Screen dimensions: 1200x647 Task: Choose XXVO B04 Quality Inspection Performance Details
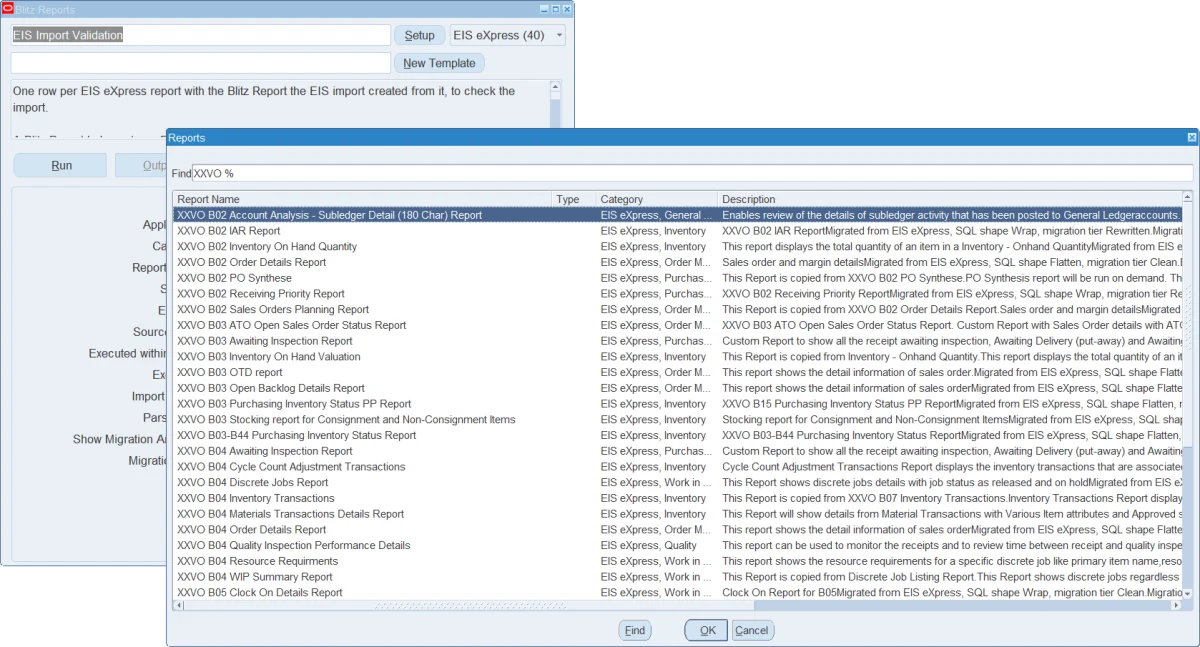[x=677, y=545]
